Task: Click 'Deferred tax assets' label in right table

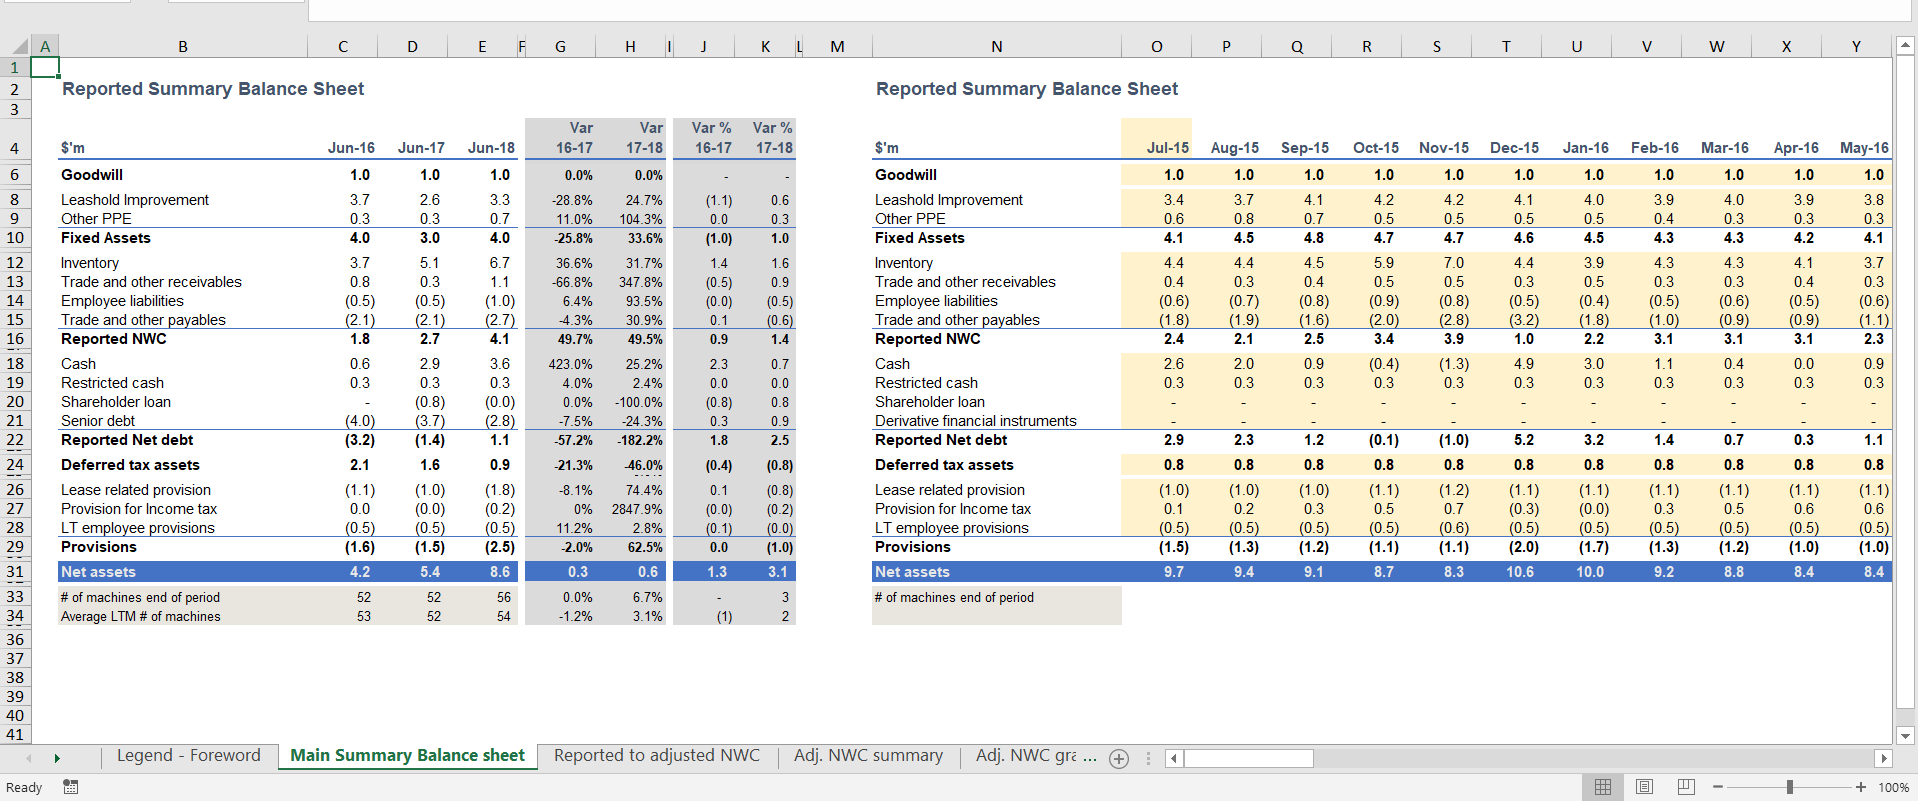Action: (944, 465)
